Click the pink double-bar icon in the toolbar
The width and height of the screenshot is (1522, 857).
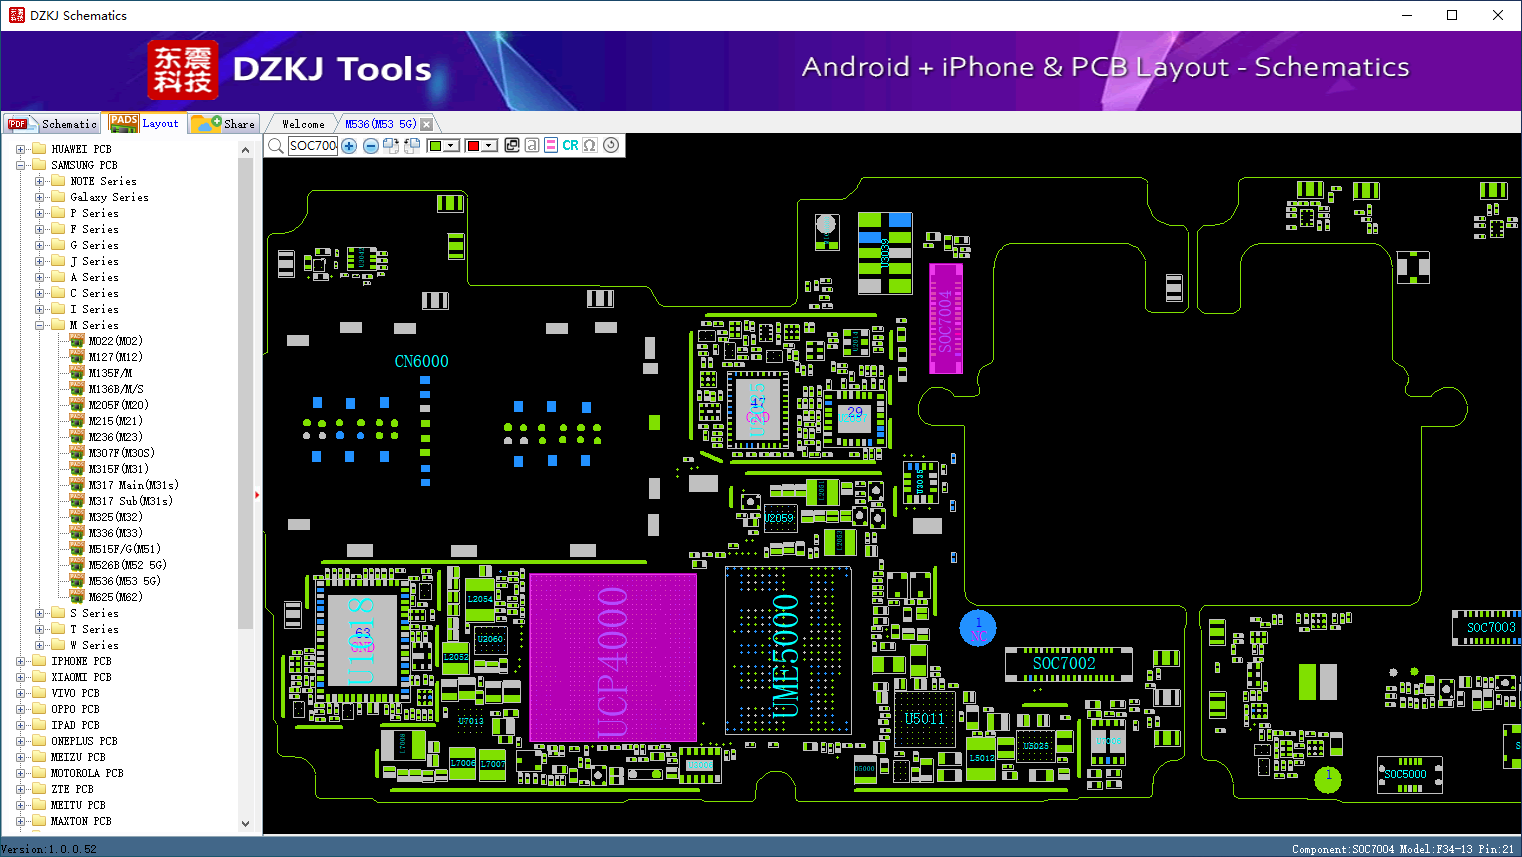(551, 145)
